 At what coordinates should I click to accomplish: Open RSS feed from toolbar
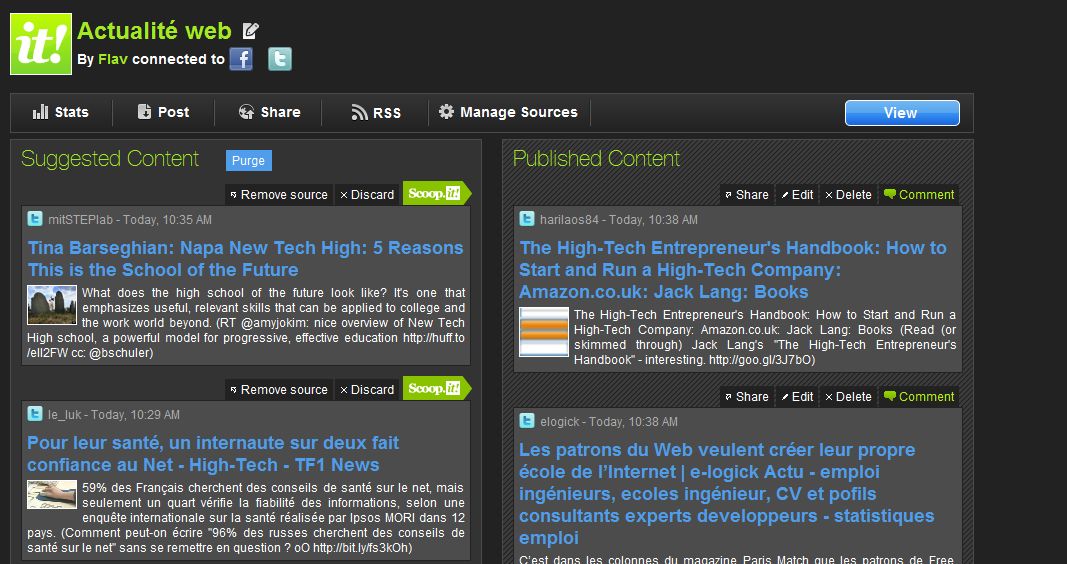376,113
